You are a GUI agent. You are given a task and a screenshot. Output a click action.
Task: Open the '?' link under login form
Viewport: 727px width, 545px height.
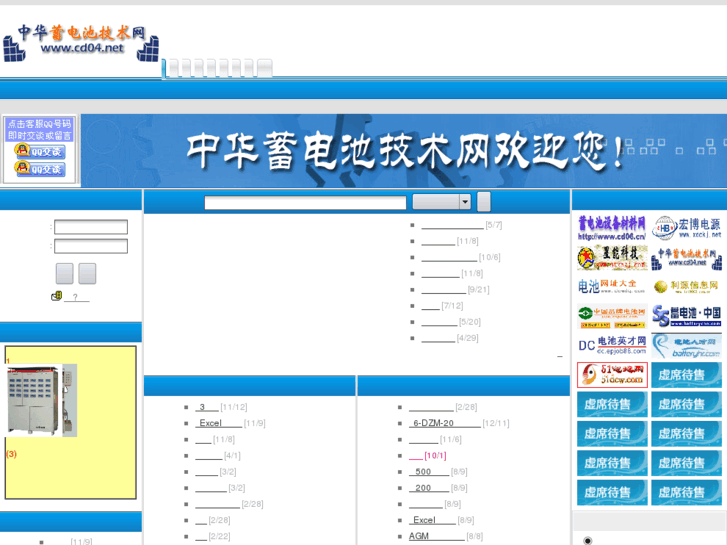coord(77,297)
